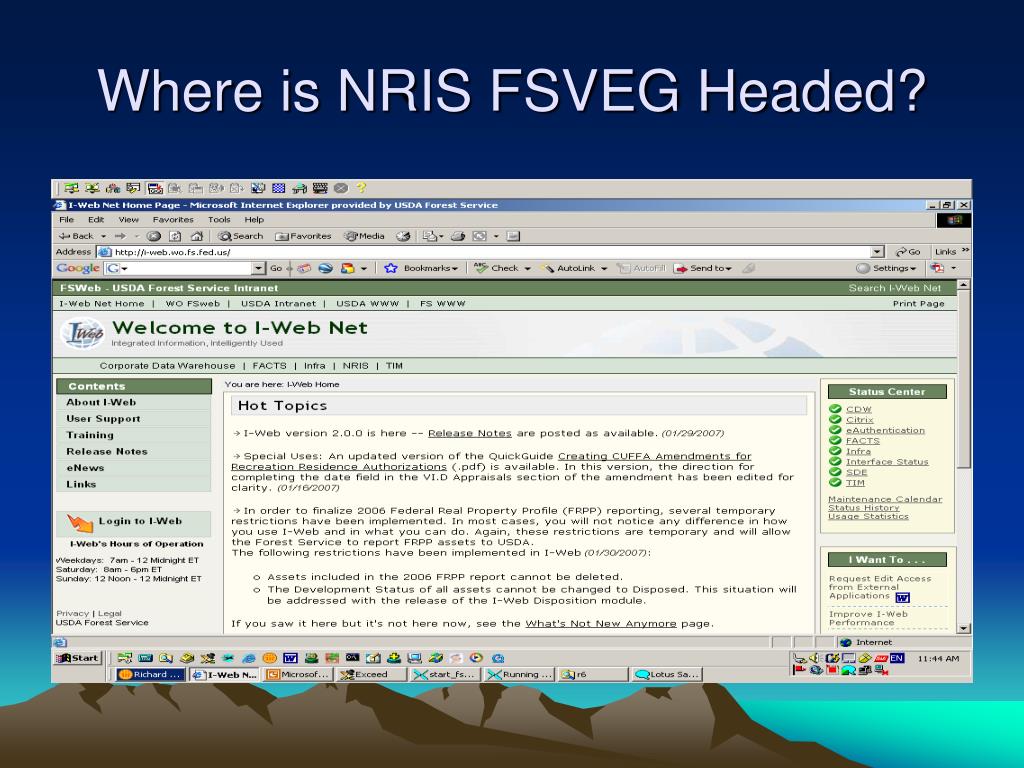1024x768 pixels.
Task: Click the History icon in toolbar
Action: (x=404, y=236)
